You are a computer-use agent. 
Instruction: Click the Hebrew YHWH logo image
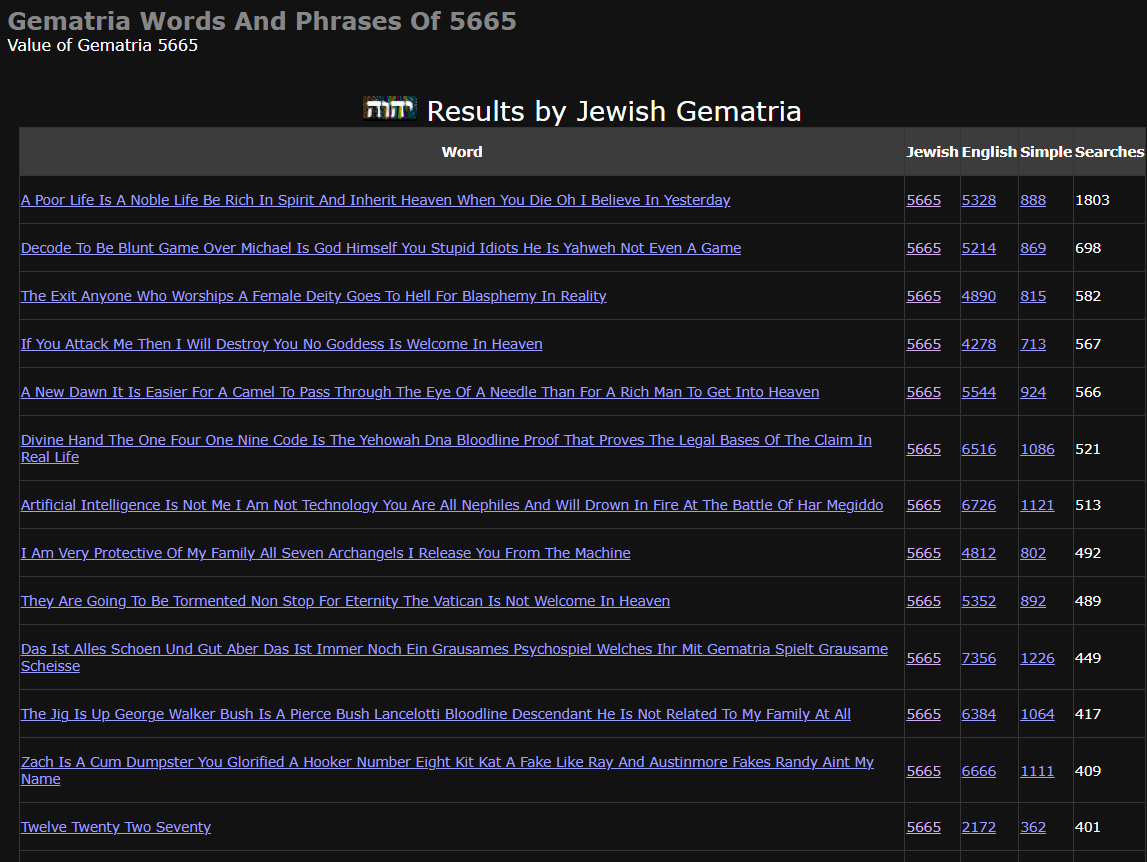(x=390, y=109)
